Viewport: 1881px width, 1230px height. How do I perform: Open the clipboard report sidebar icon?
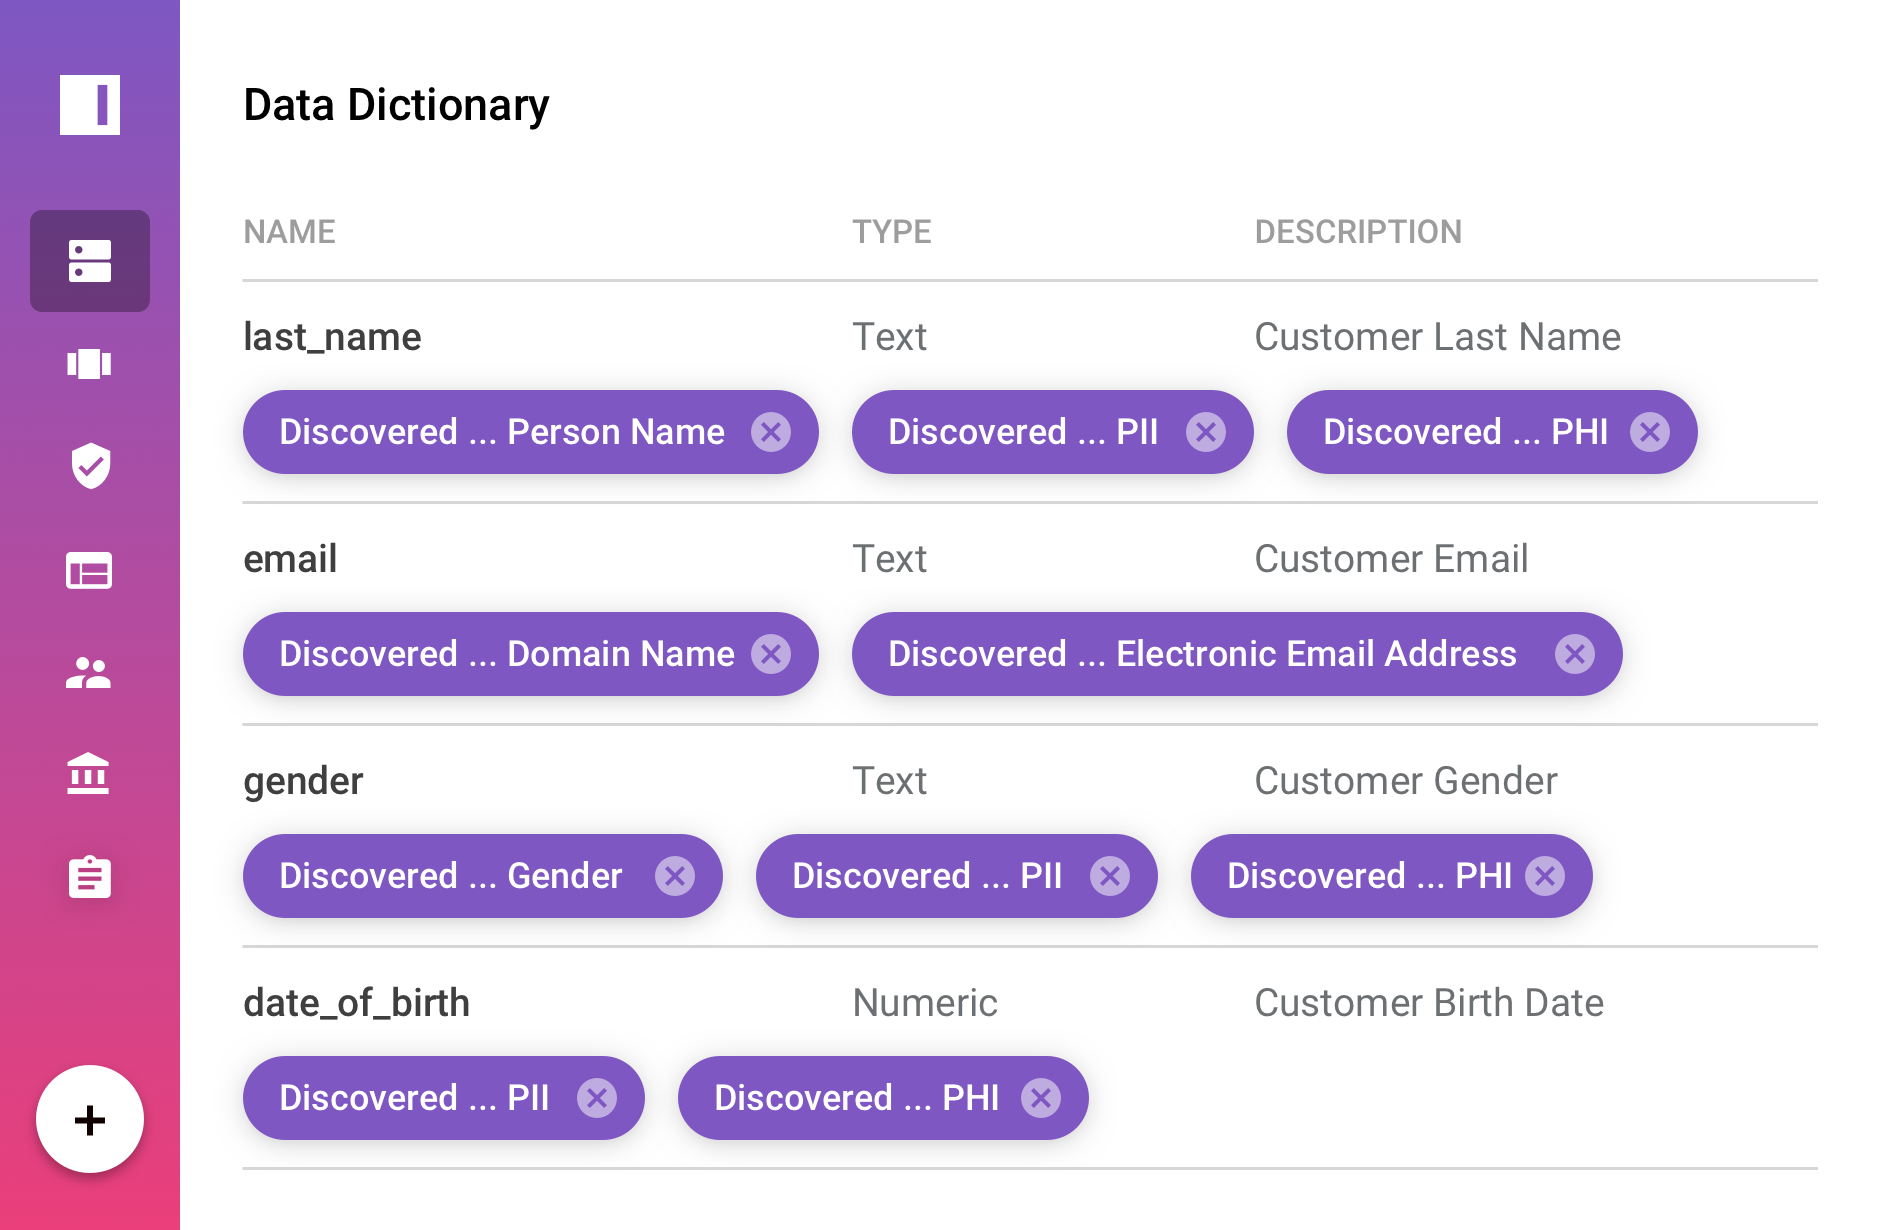90,877
